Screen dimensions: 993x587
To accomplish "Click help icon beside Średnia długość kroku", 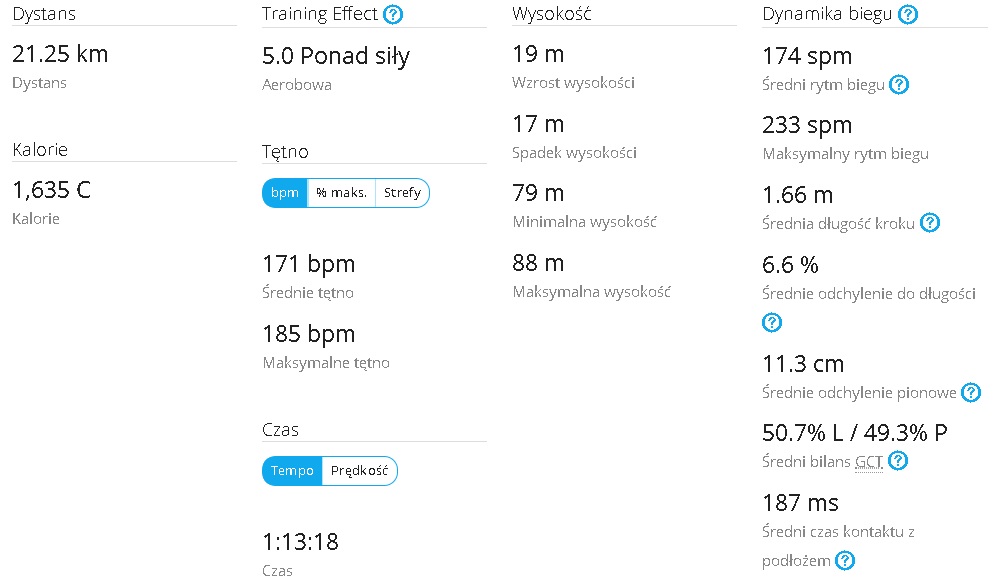I will 930,222.
